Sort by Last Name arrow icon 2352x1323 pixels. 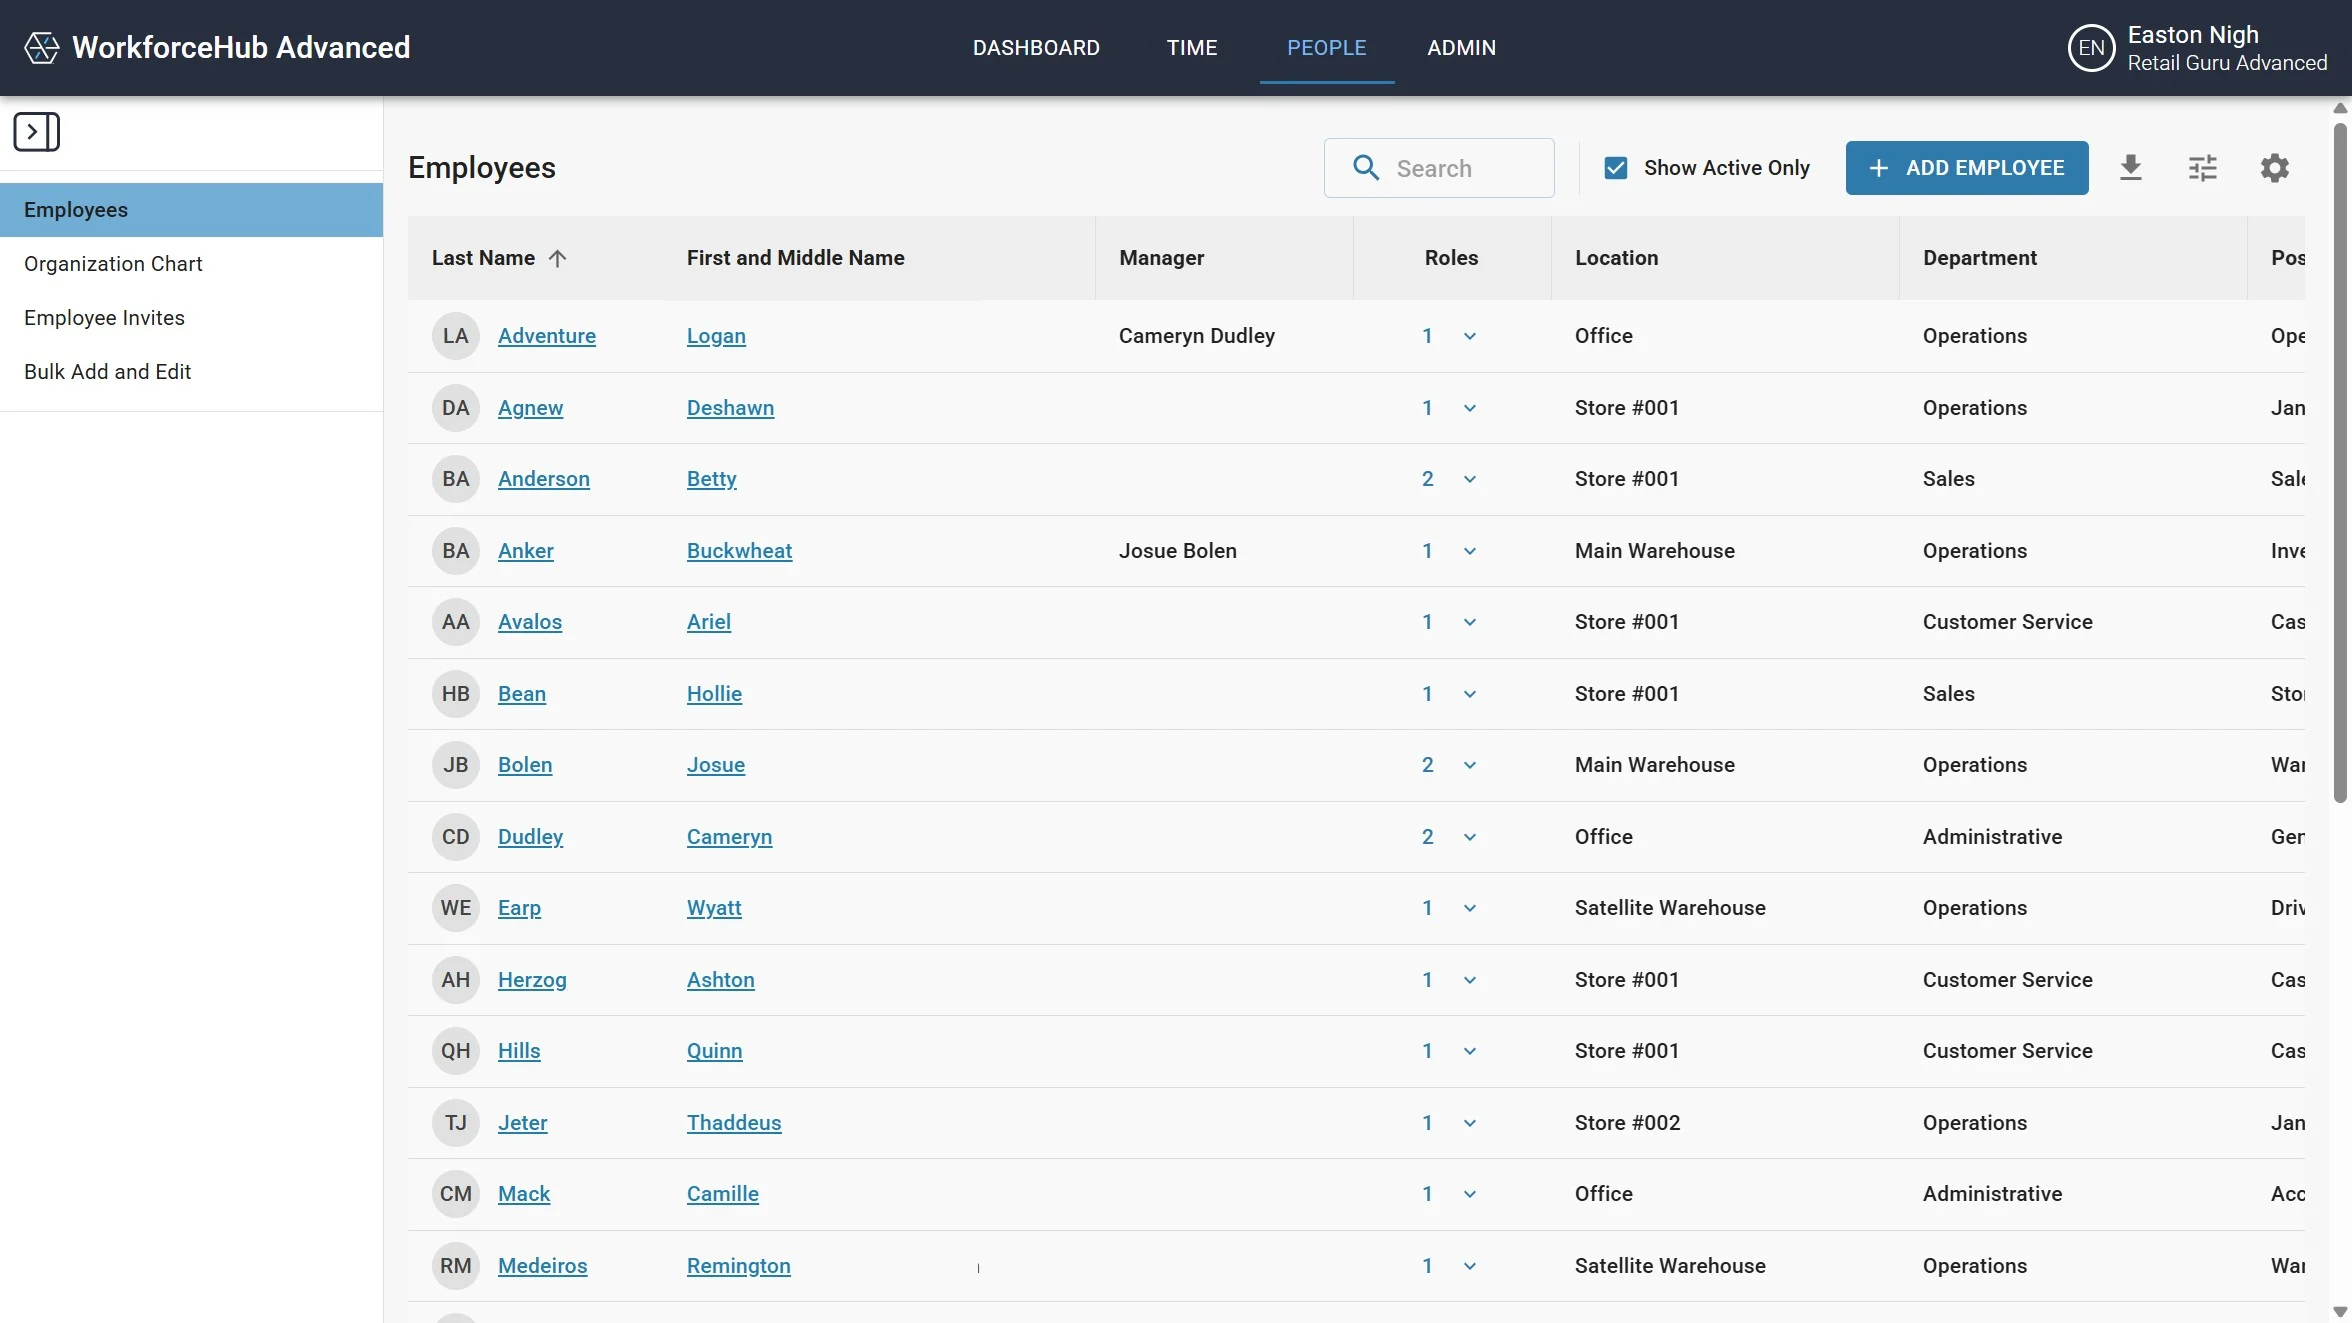(x=558, y=258)
